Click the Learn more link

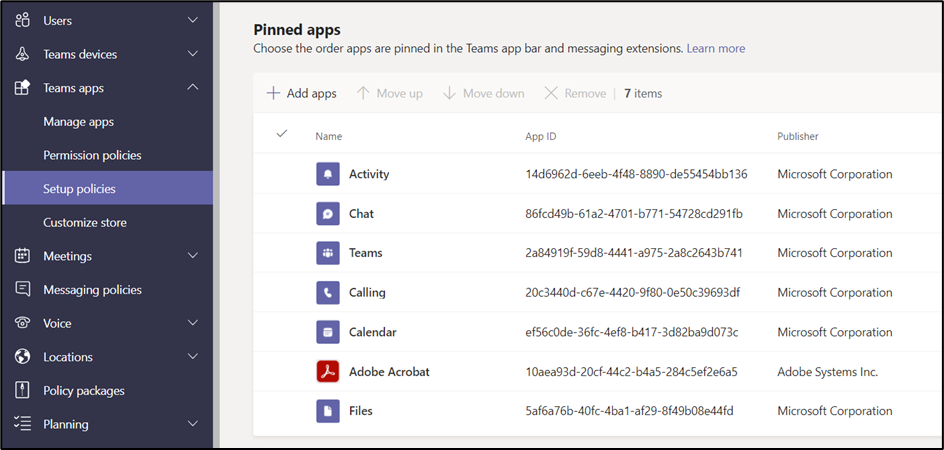click(x=716, y=48)
